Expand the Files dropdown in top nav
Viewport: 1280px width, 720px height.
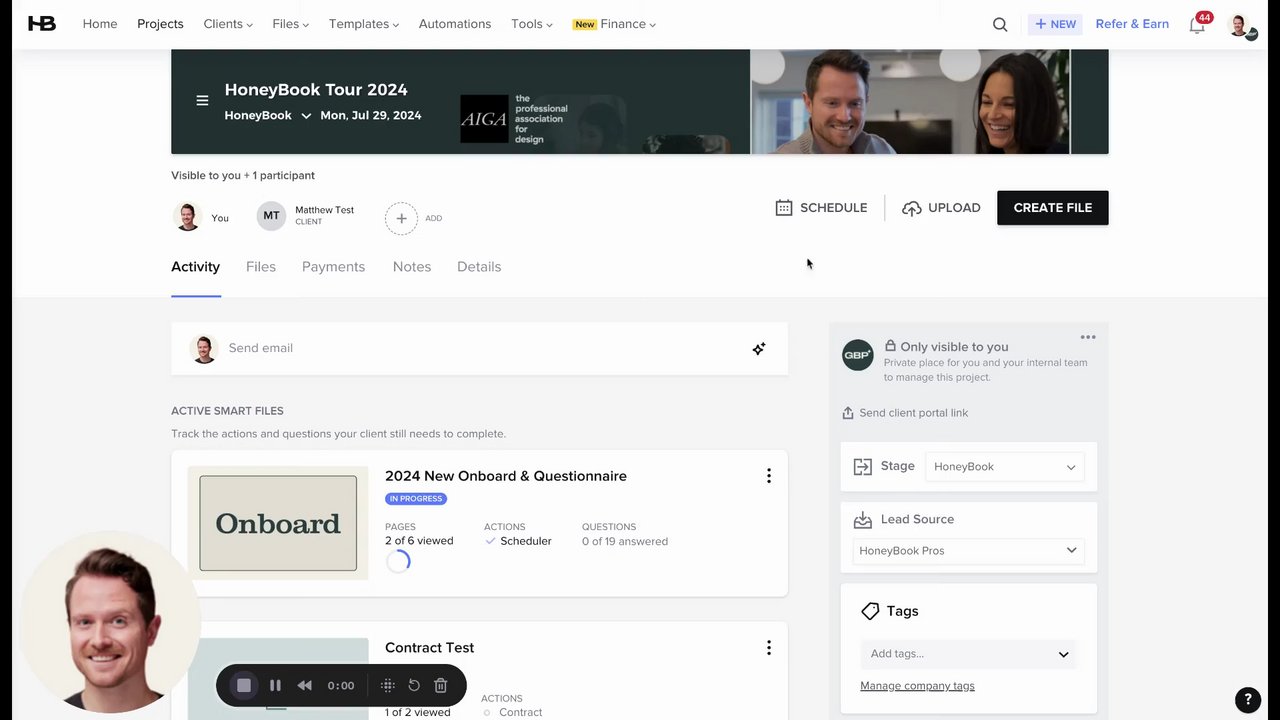point(290,24)
